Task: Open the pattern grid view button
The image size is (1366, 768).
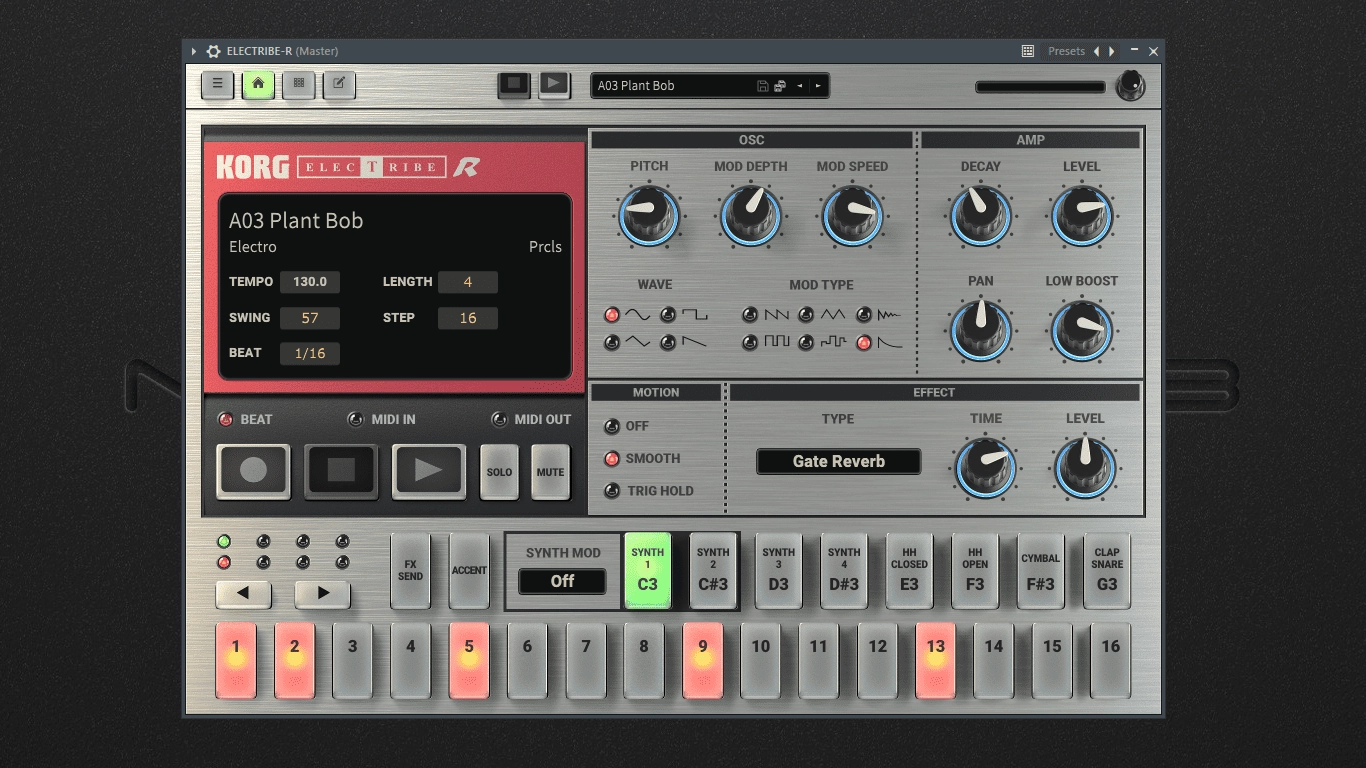Action: tap(298, 84)
